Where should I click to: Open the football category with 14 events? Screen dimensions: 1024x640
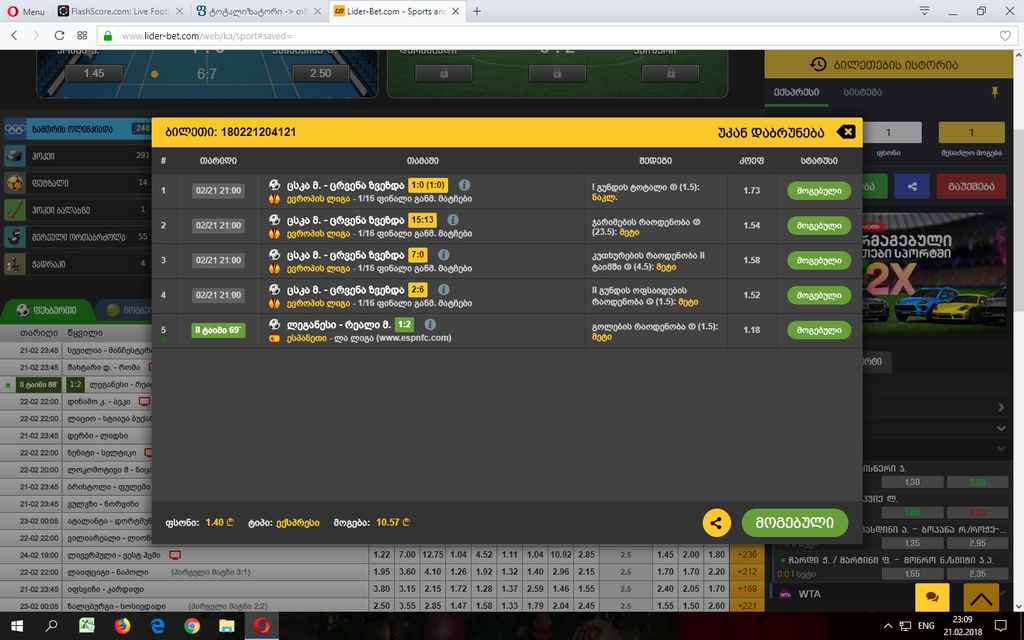78,183
